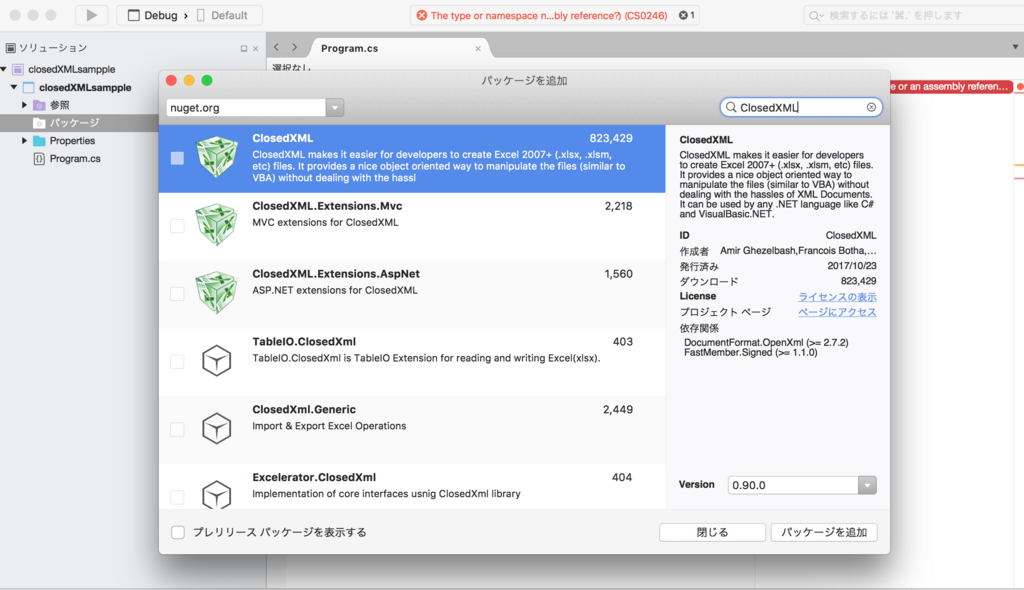The height and width of the screenshot is (590, 1024).
Task: Click the パッケージを追加 button
Action: click(824, 533)
